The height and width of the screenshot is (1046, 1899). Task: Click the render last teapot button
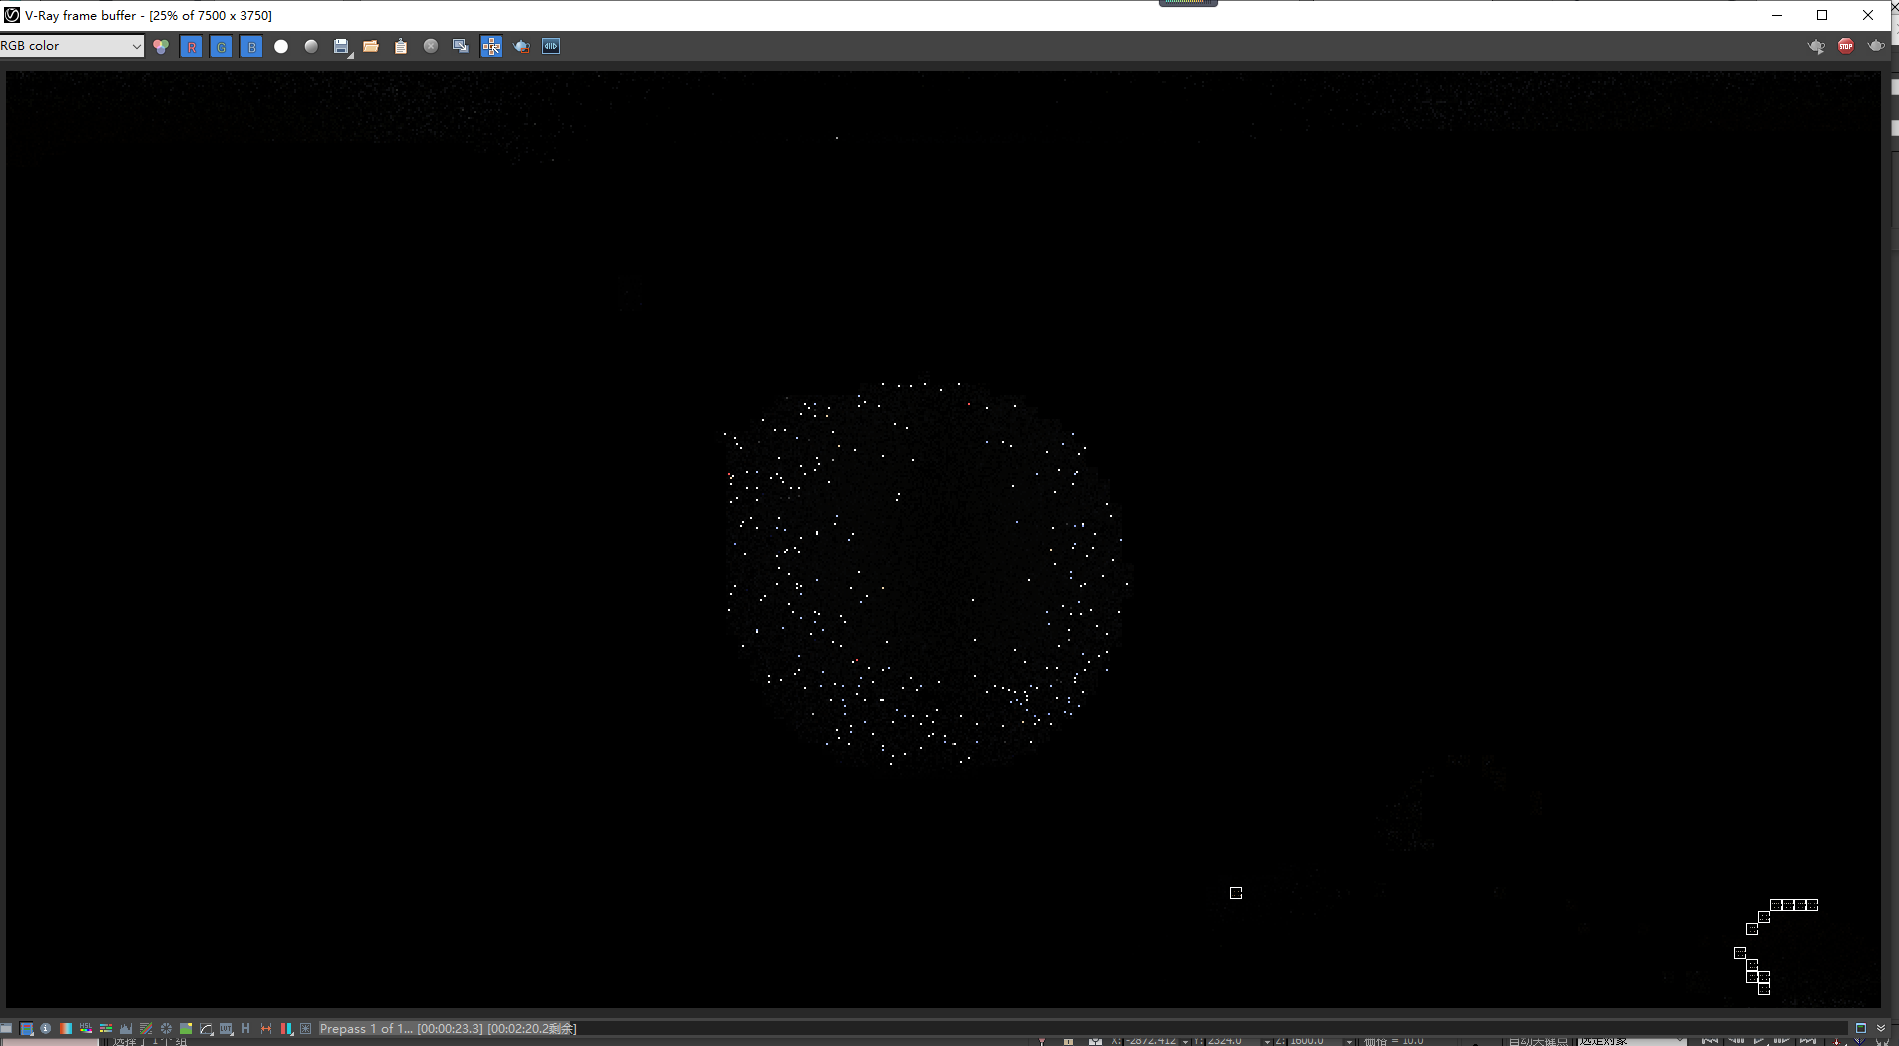click(1876, 46)
